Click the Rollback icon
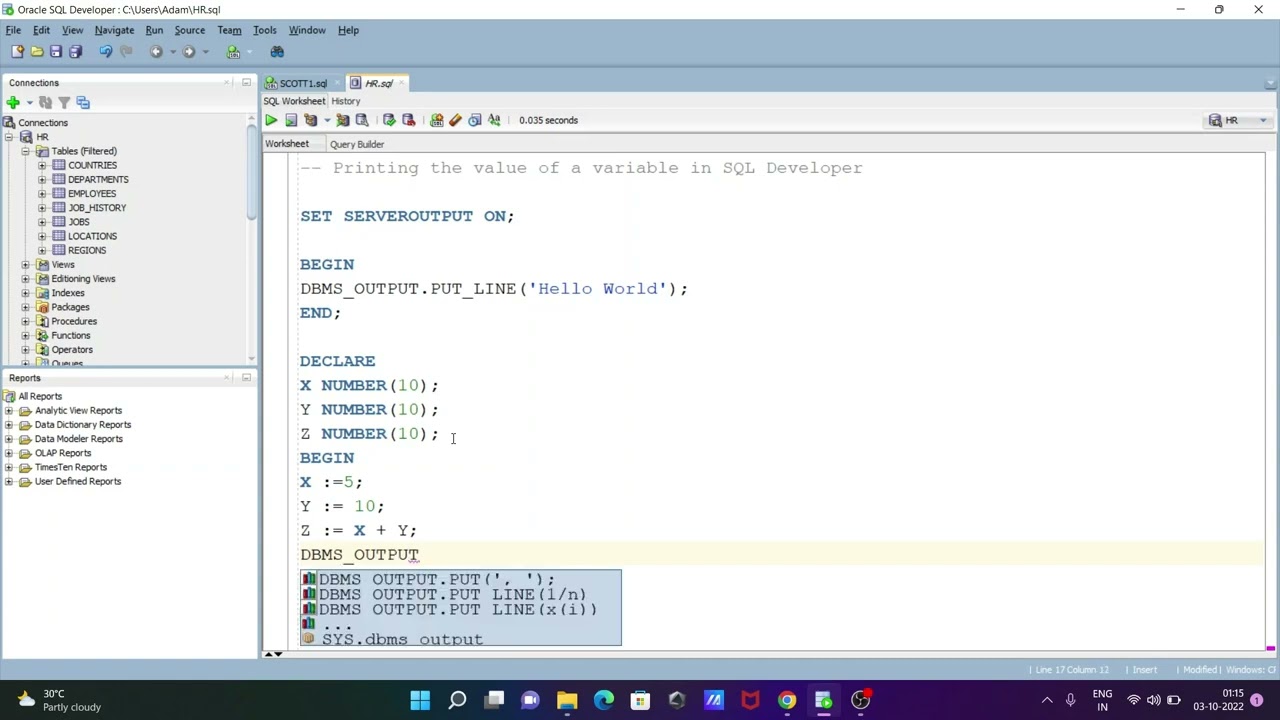Image resolution: width=1280 pixels, height=720 pixels. (x=408, y=120)
